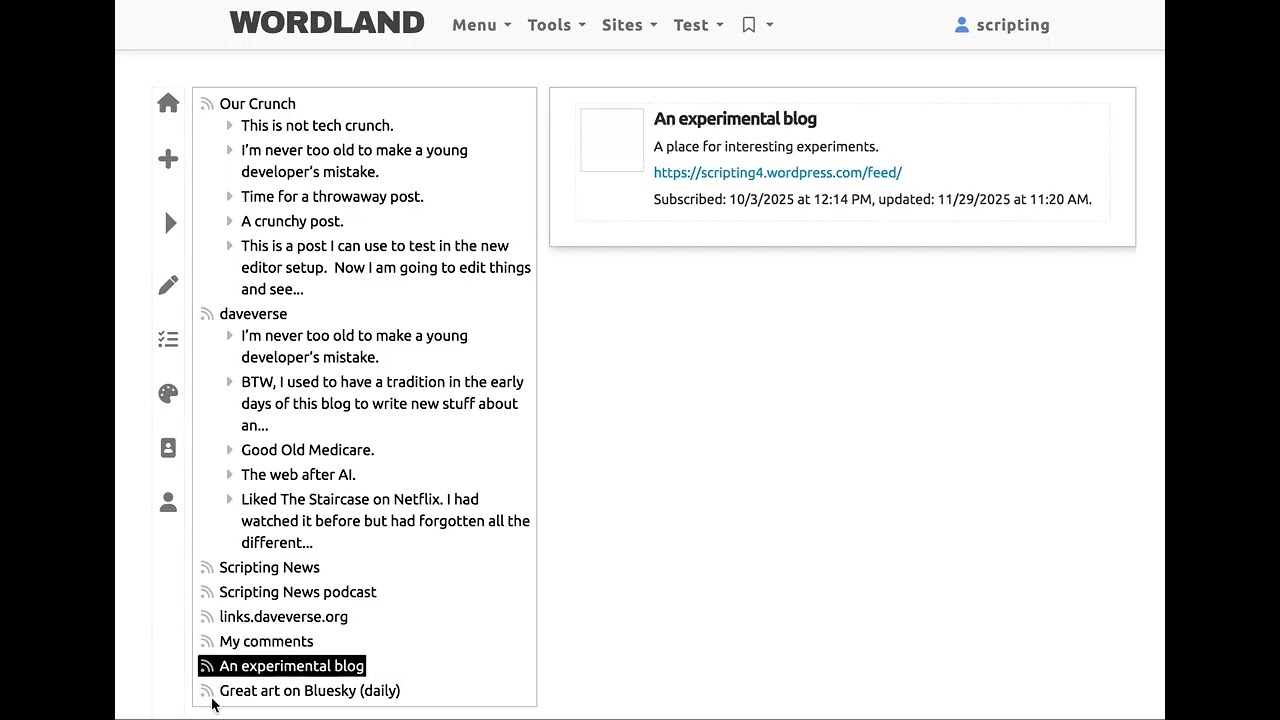Select links.daveverse.org feed
The width and height of the screenshot is (1280, 720).
point(283,617)
